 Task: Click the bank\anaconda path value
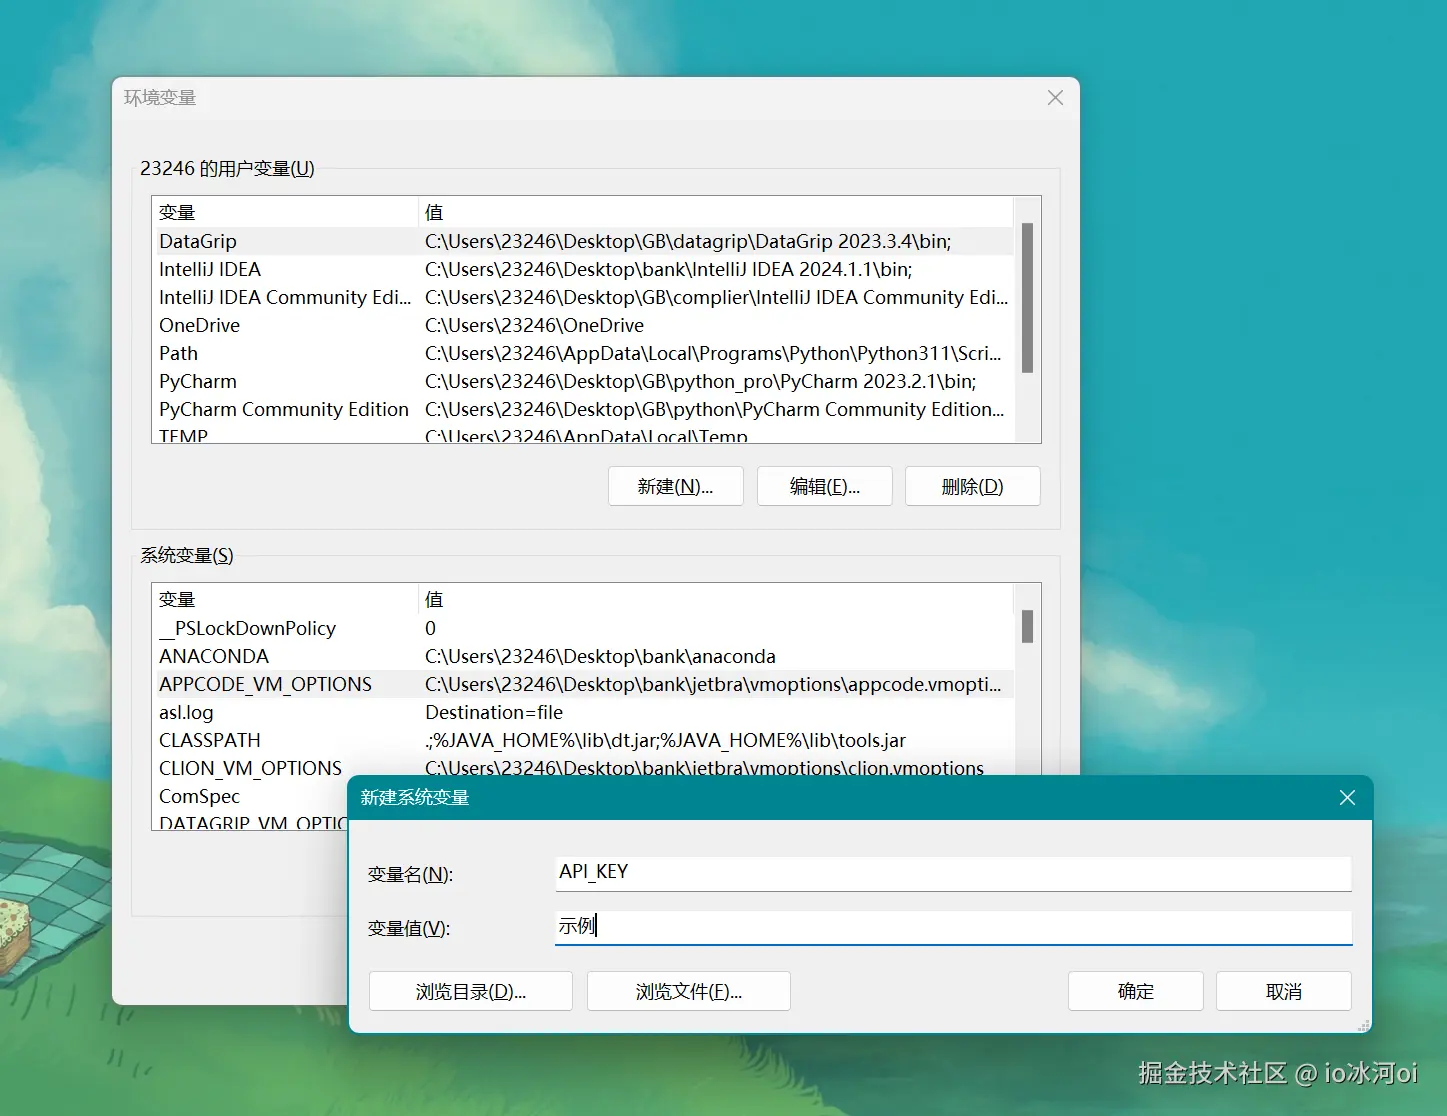pos(600,656)
